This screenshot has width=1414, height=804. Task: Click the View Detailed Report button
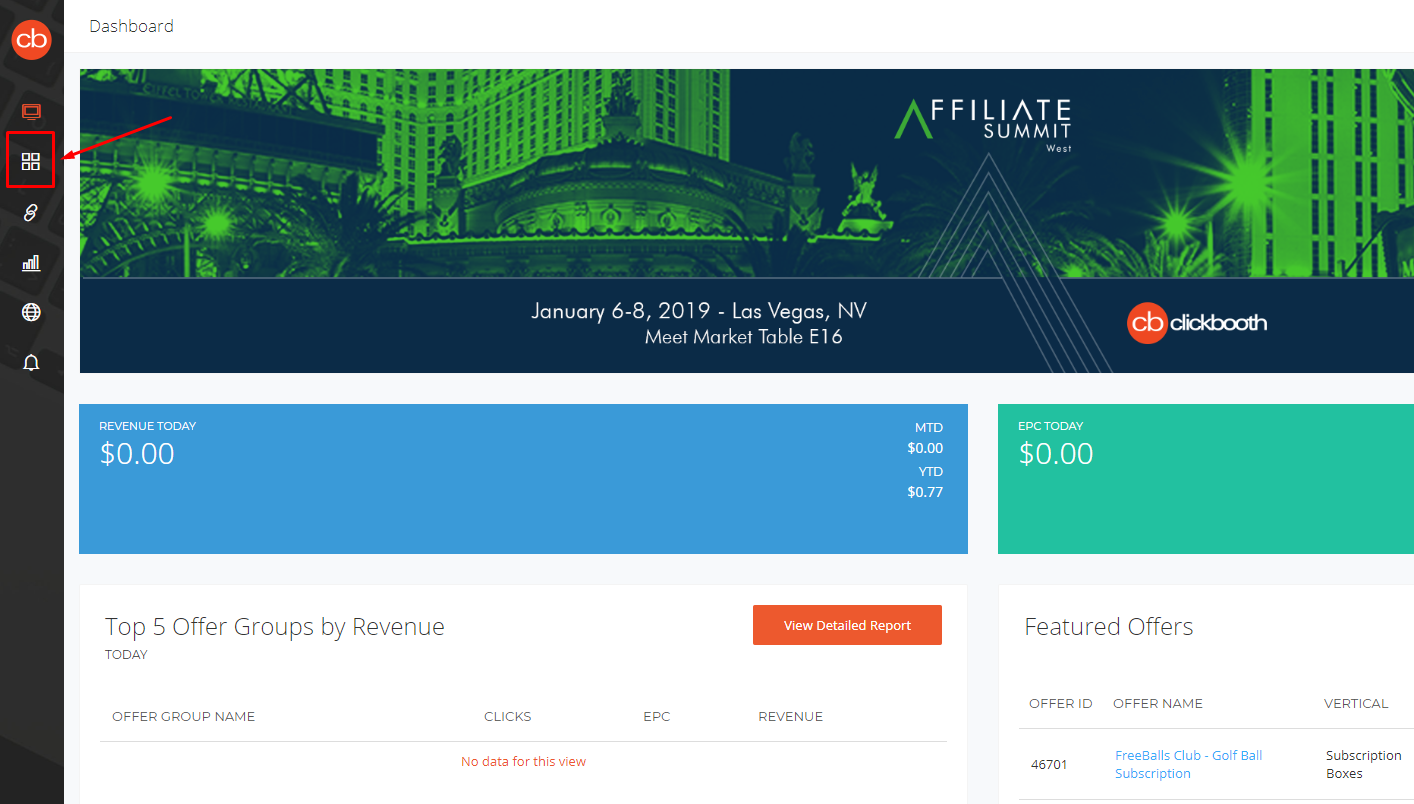click(x=847, y=625)
